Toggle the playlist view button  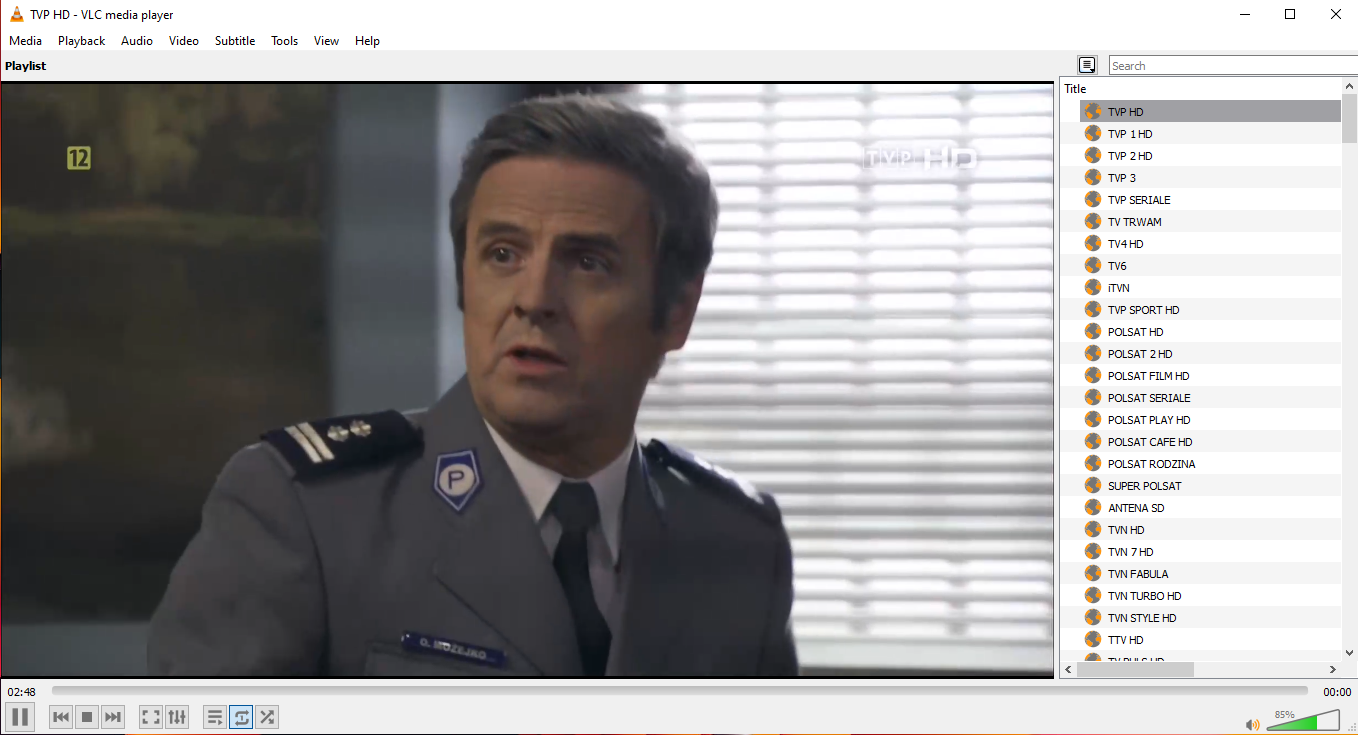(x=215, y=717)
